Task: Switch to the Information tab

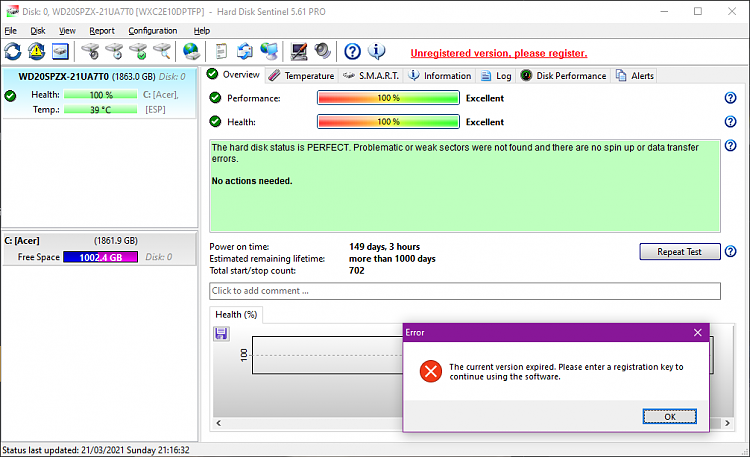Action: 440,76
